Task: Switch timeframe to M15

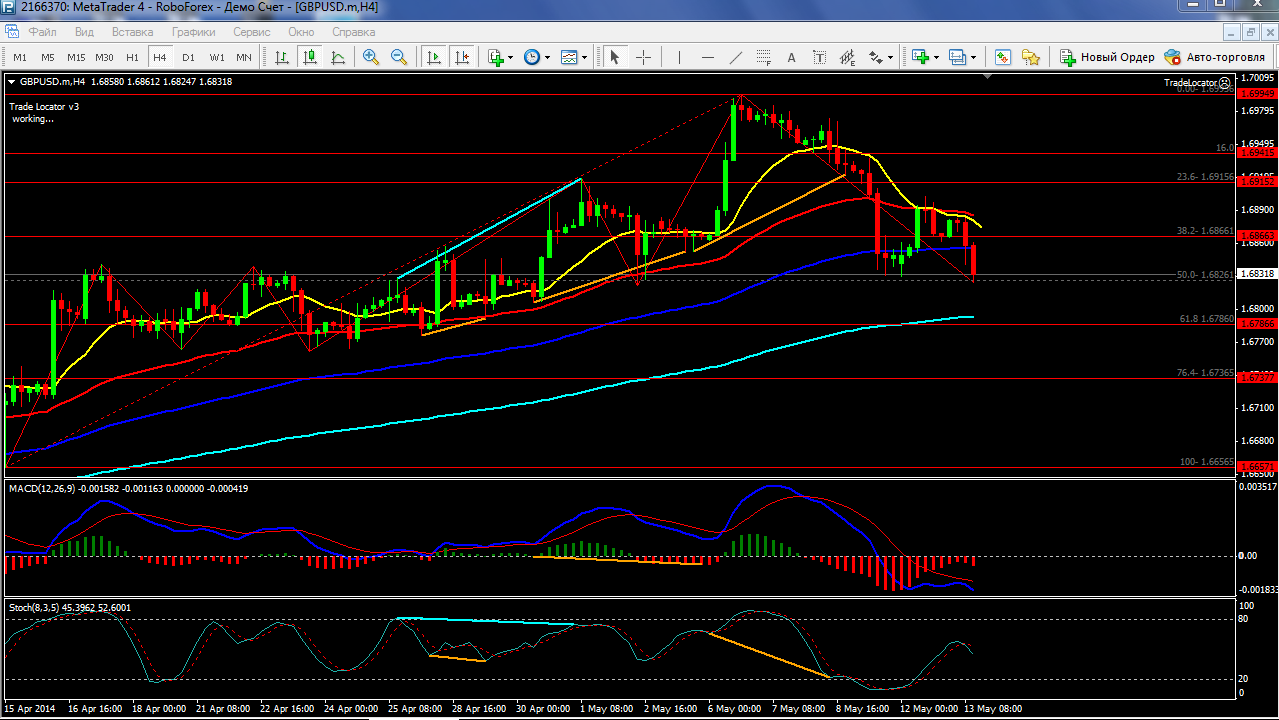Action: click(x=76, y=57)
